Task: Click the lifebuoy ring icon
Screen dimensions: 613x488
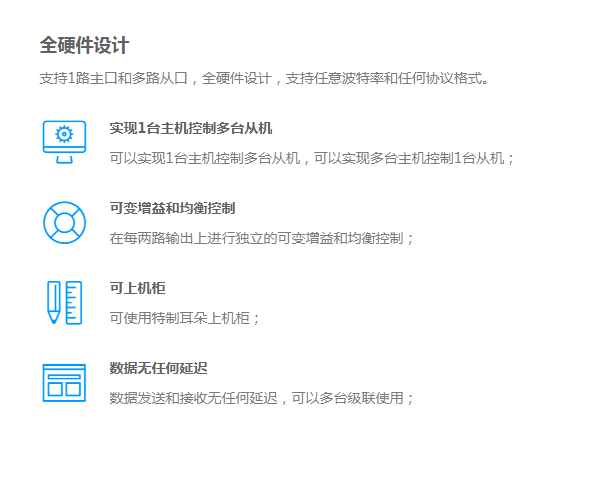Action: tap(64, 222)
